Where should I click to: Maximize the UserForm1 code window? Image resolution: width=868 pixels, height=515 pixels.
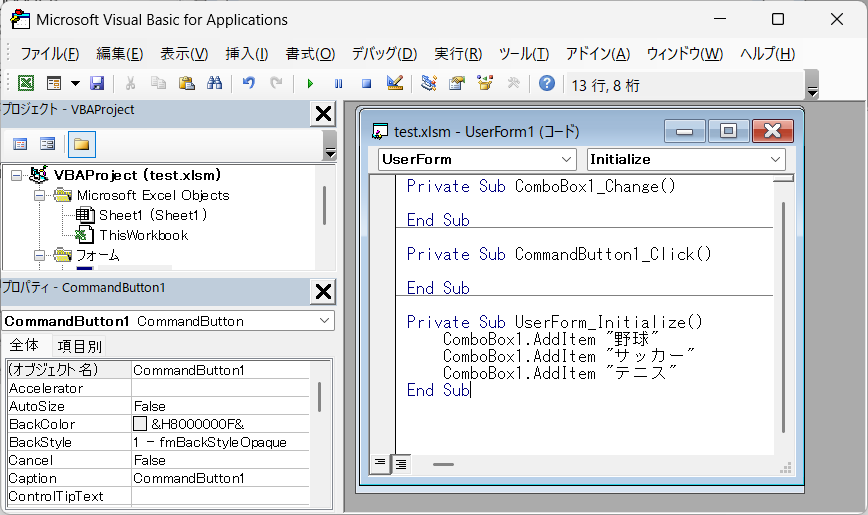728,131
